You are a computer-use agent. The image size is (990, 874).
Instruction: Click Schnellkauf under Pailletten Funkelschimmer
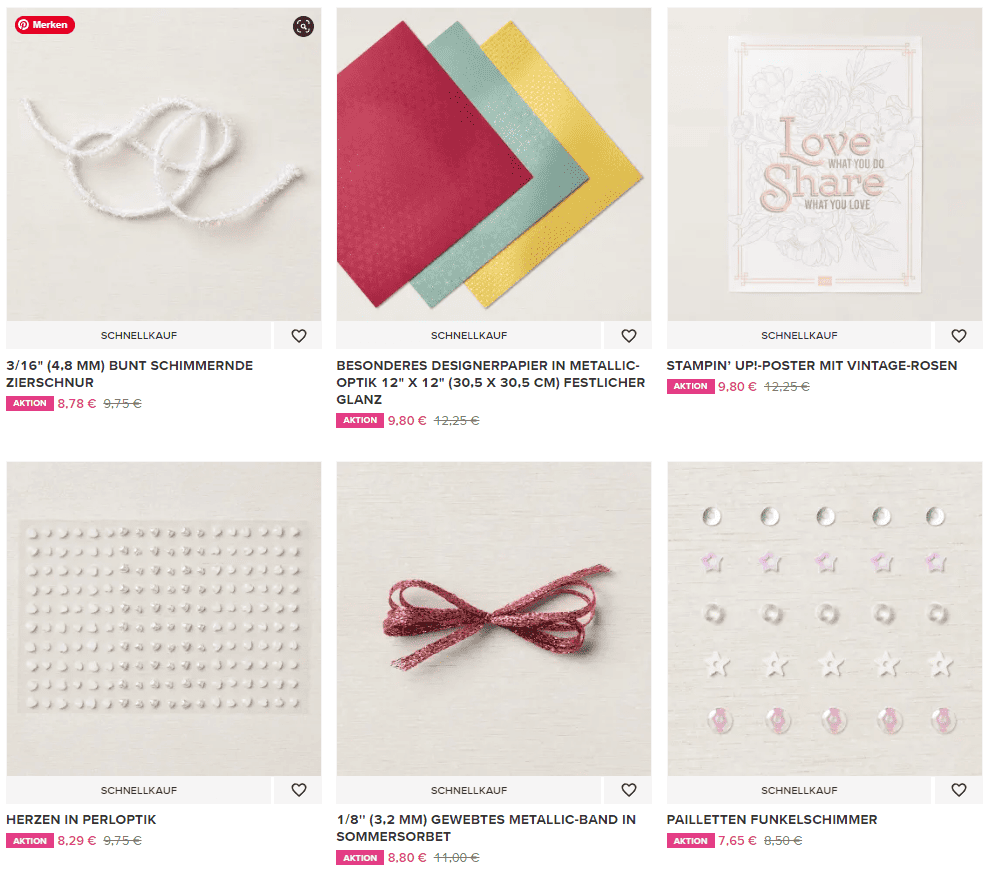click(x=799, y=790)
